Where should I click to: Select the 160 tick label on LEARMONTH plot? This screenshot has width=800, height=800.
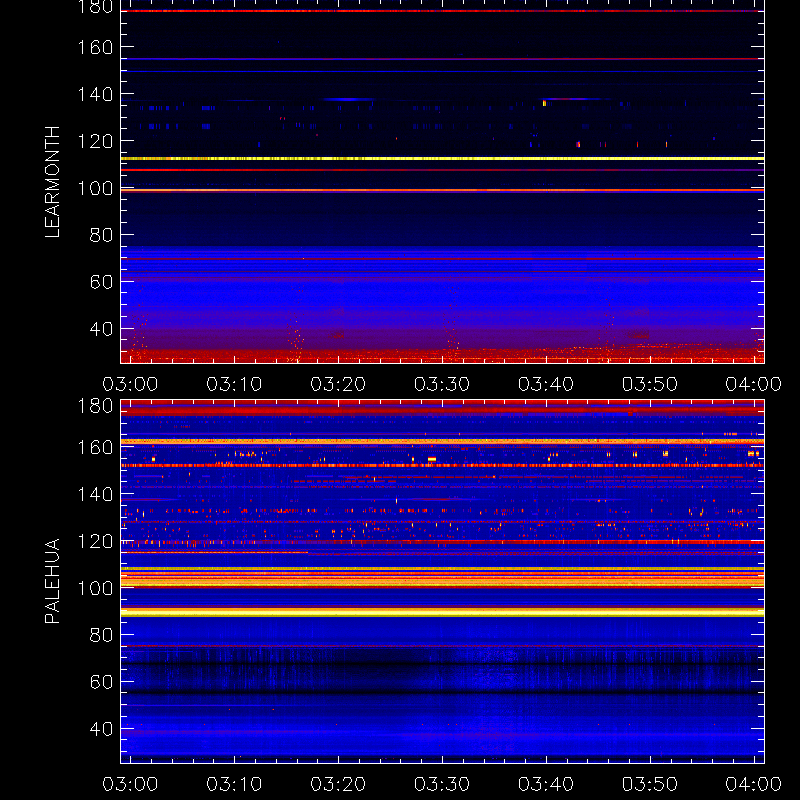[x=95, y=47]
